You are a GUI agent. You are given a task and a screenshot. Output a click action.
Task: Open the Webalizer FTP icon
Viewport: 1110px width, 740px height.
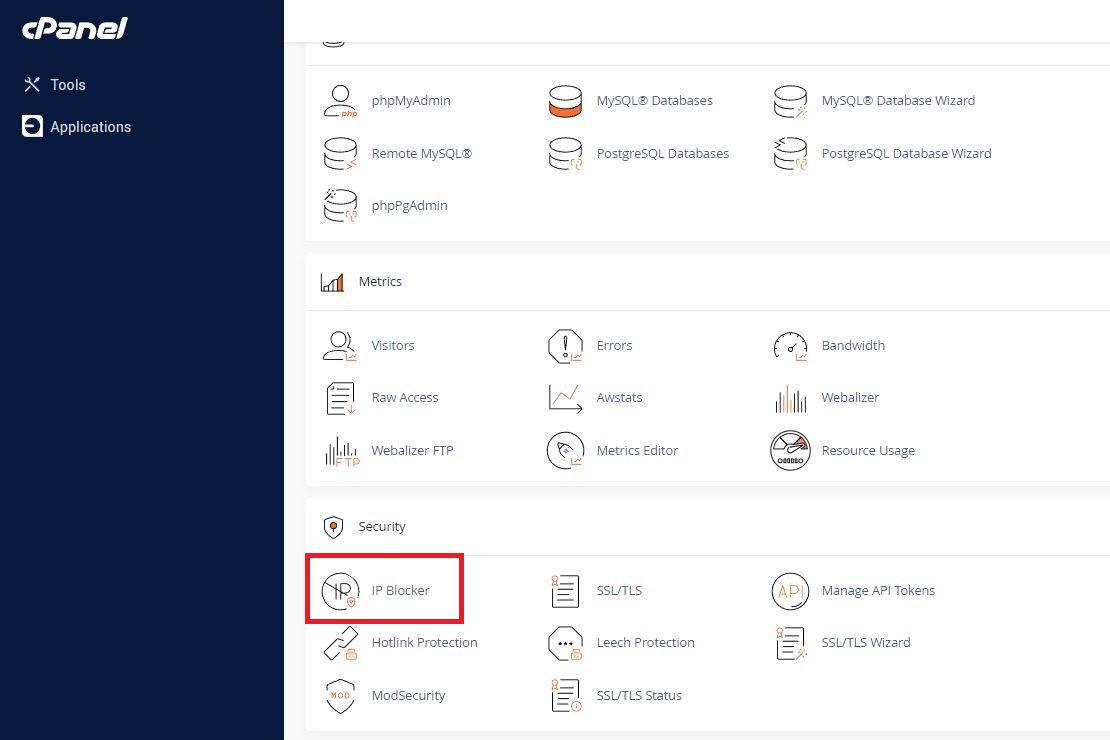(342, 451)
